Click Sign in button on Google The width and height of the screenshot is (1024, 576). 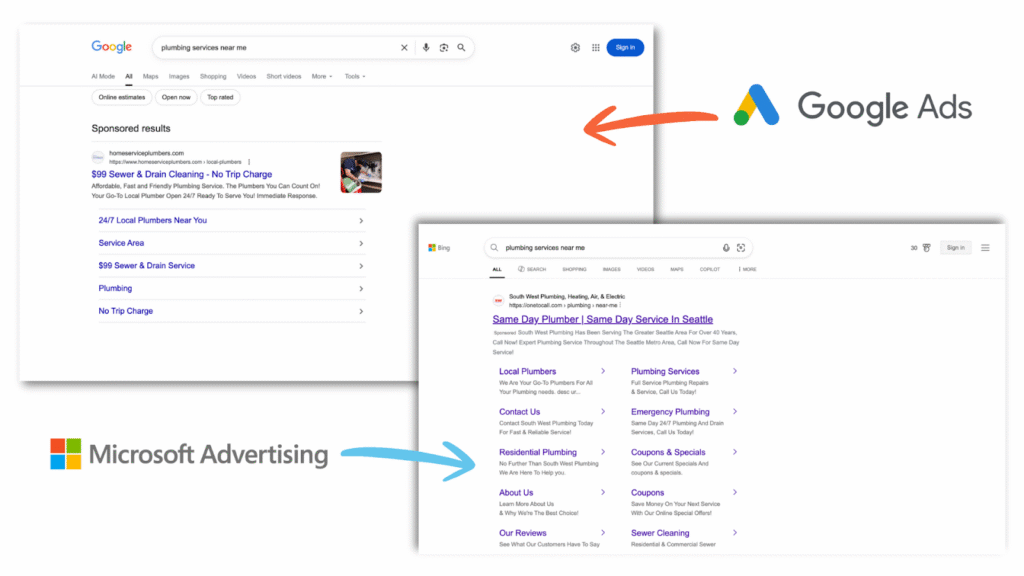[625, 48]
